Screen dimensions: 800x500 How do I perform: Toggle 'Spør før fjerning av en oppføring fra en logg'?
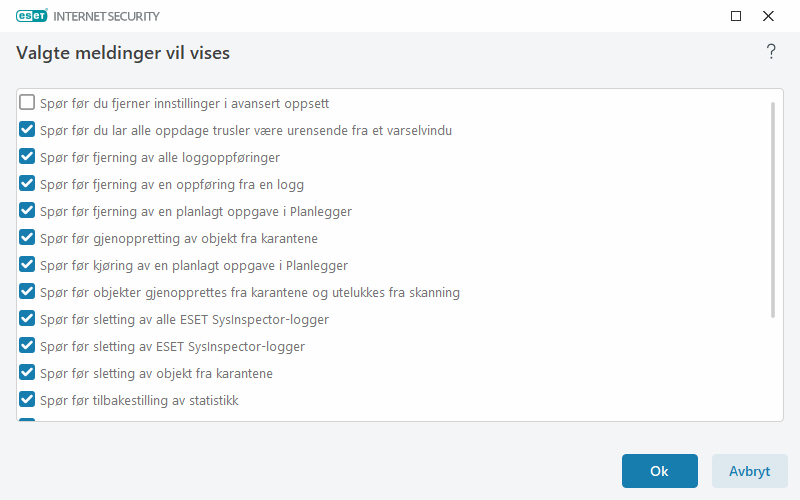pyautogui.click(x=28, y=184)
